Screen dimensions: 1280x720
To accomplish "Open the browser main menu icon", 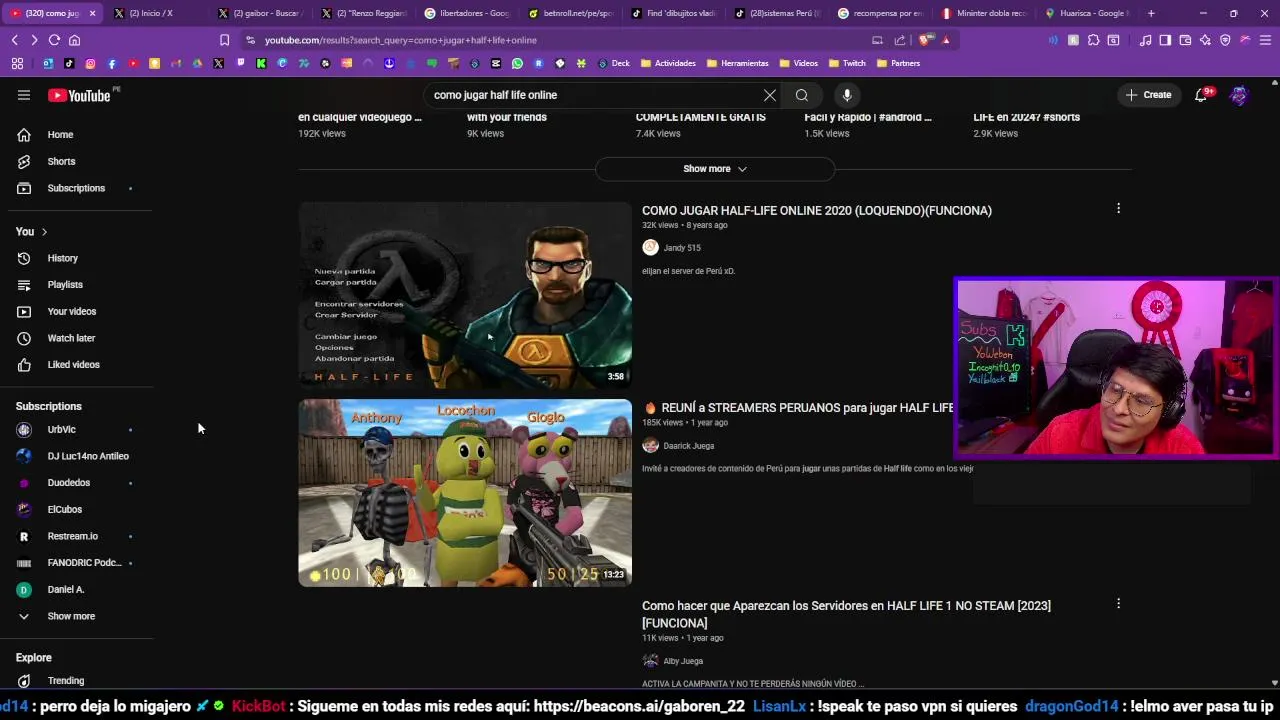I will [x=1265, y=40].
